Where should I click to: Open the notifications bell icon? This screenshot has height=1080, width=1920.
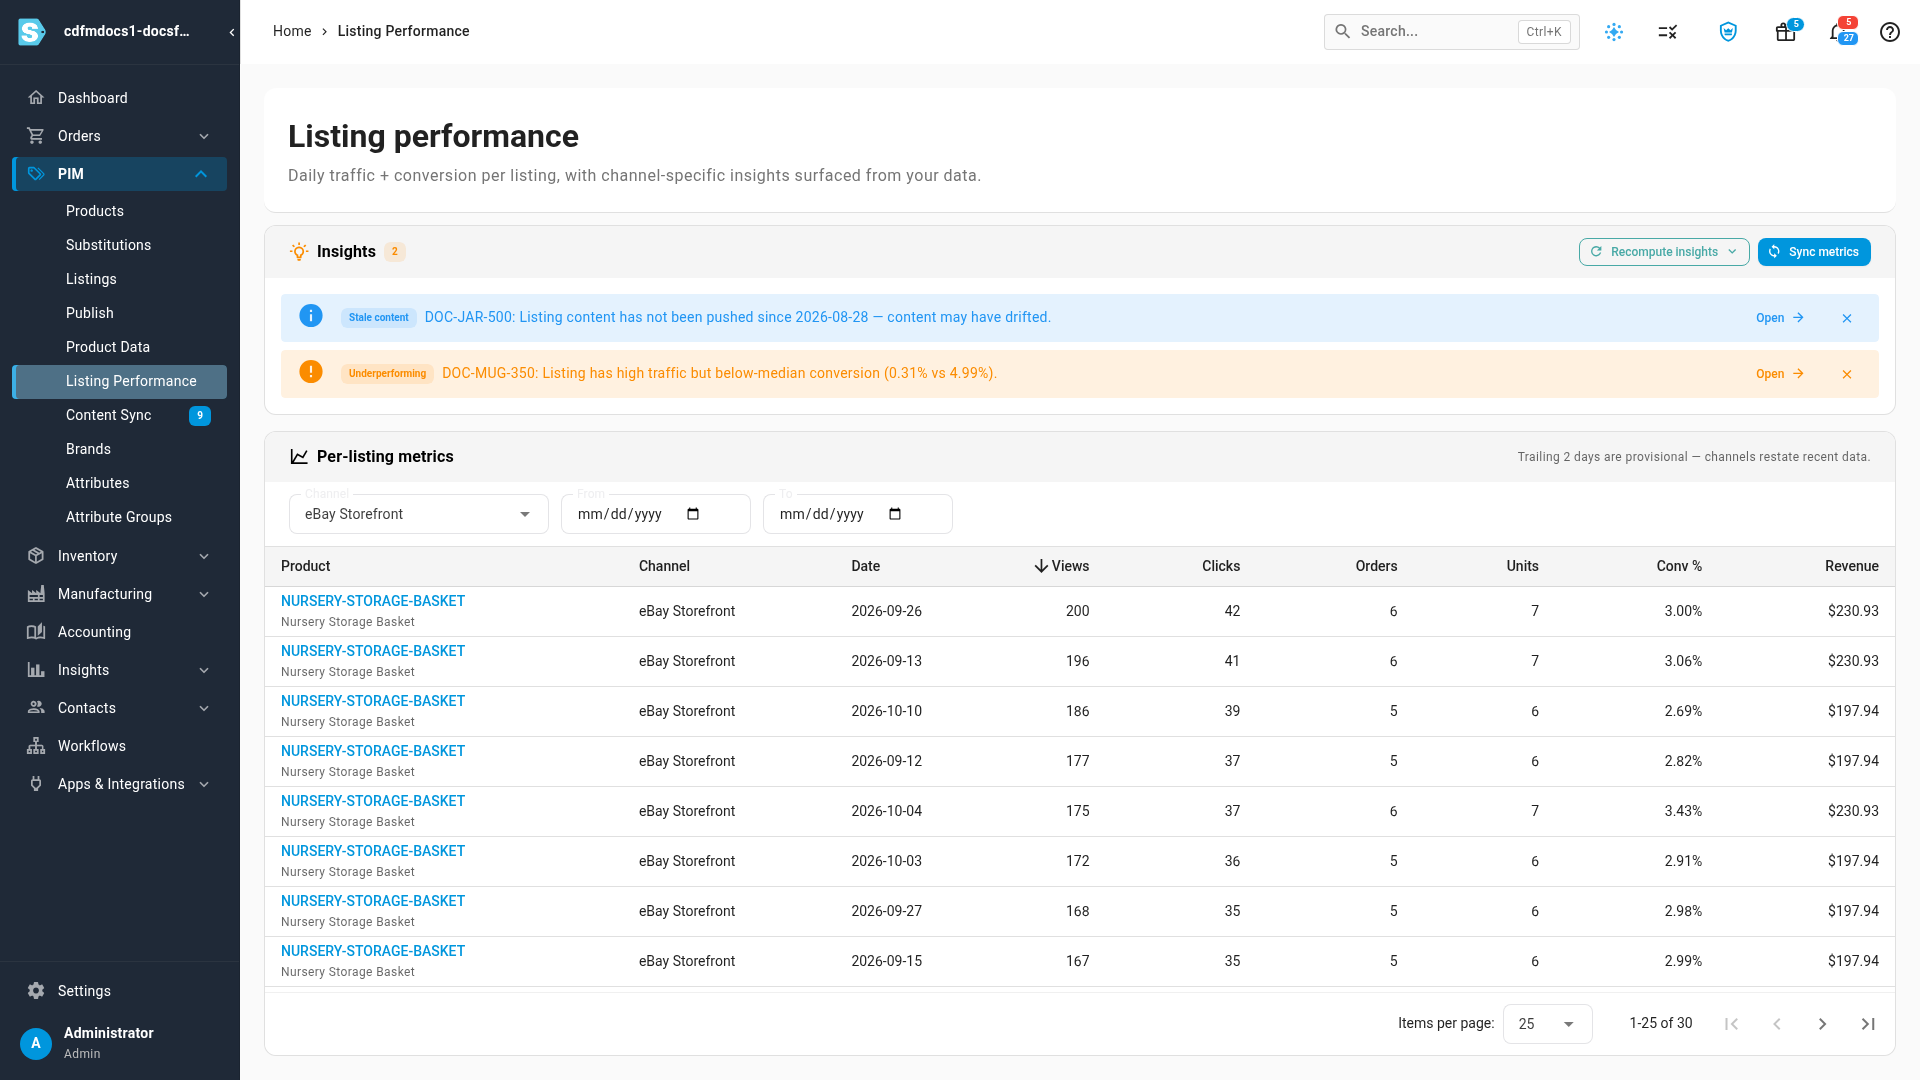pyautogui.click(x=1838, y=32)
